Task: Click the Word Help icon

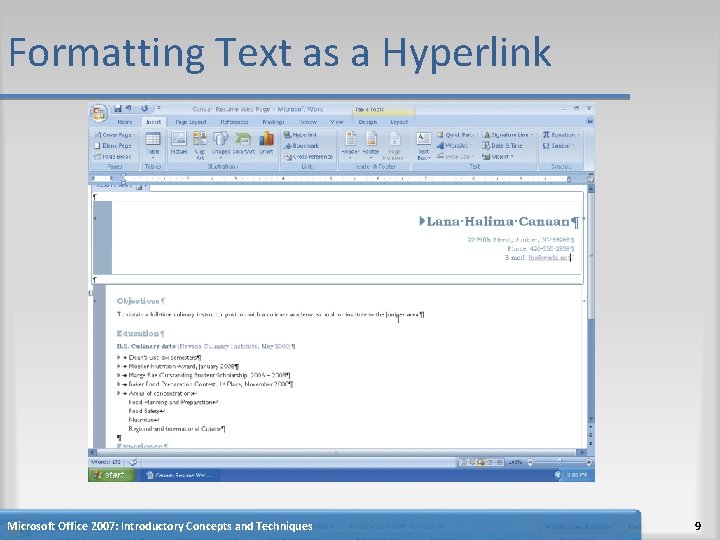Action: click(589, 121)
